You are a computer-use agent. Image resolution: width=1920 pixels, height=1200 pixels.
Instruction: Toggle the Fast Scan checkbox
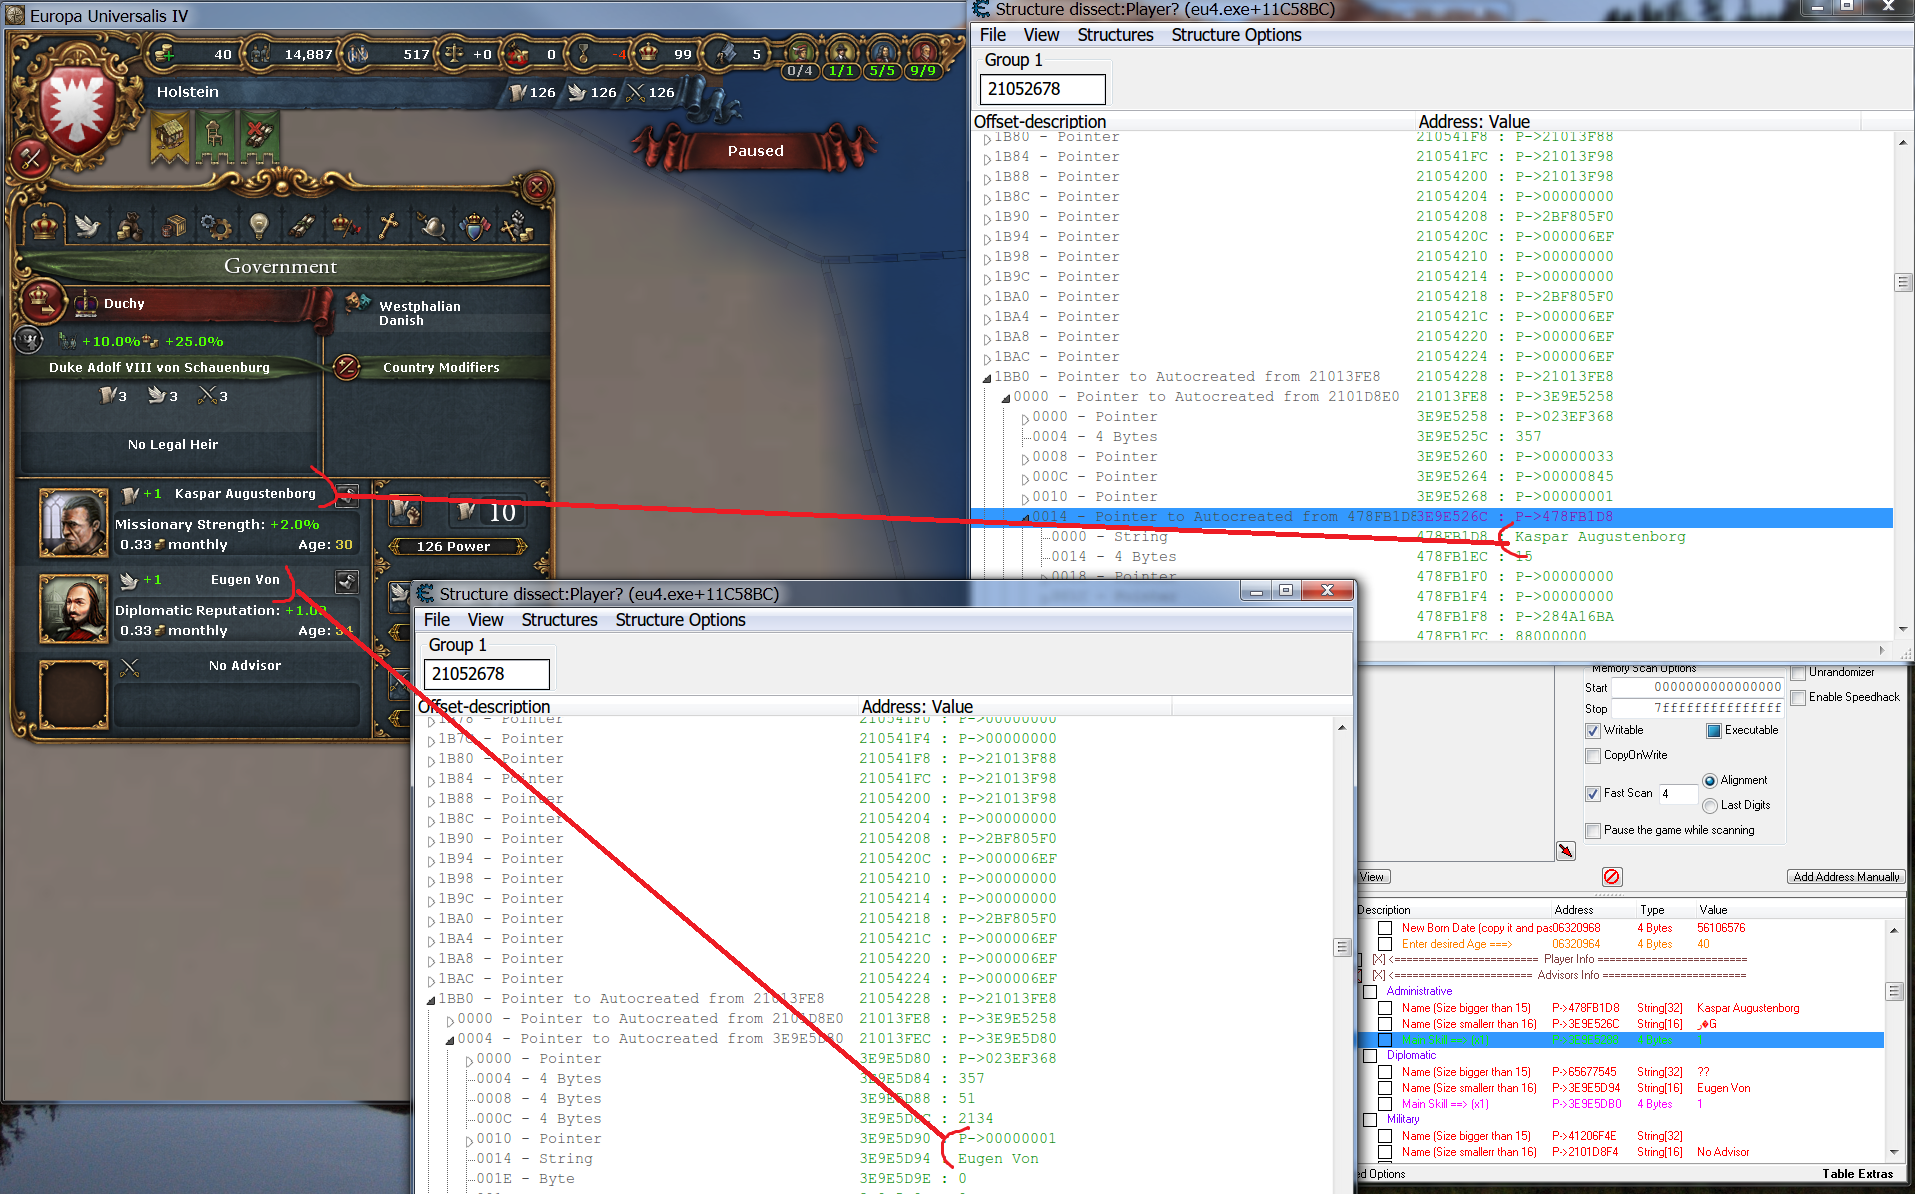pos(1593,794)
